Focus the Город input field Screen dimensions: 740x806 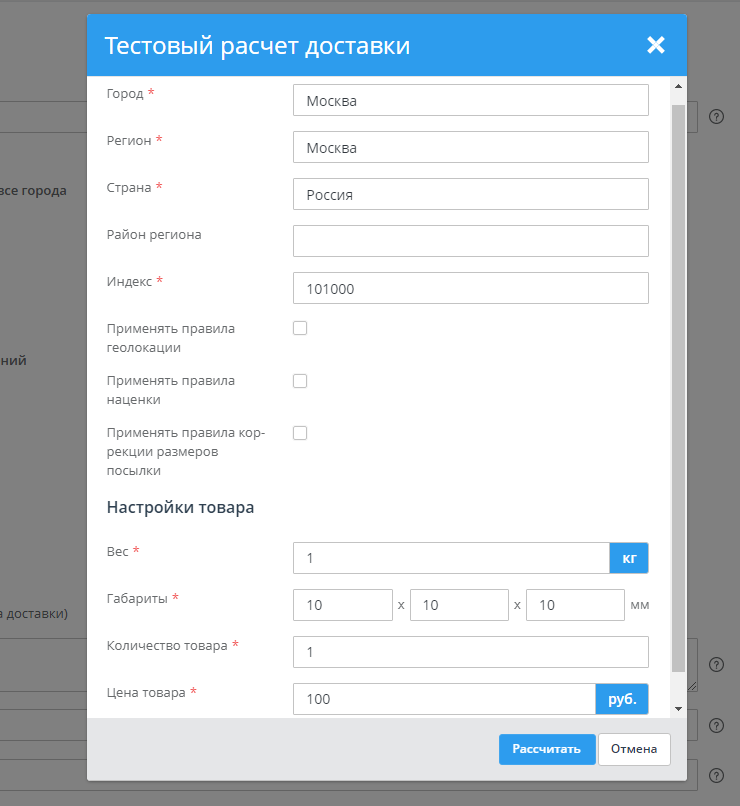click(470, 100)
